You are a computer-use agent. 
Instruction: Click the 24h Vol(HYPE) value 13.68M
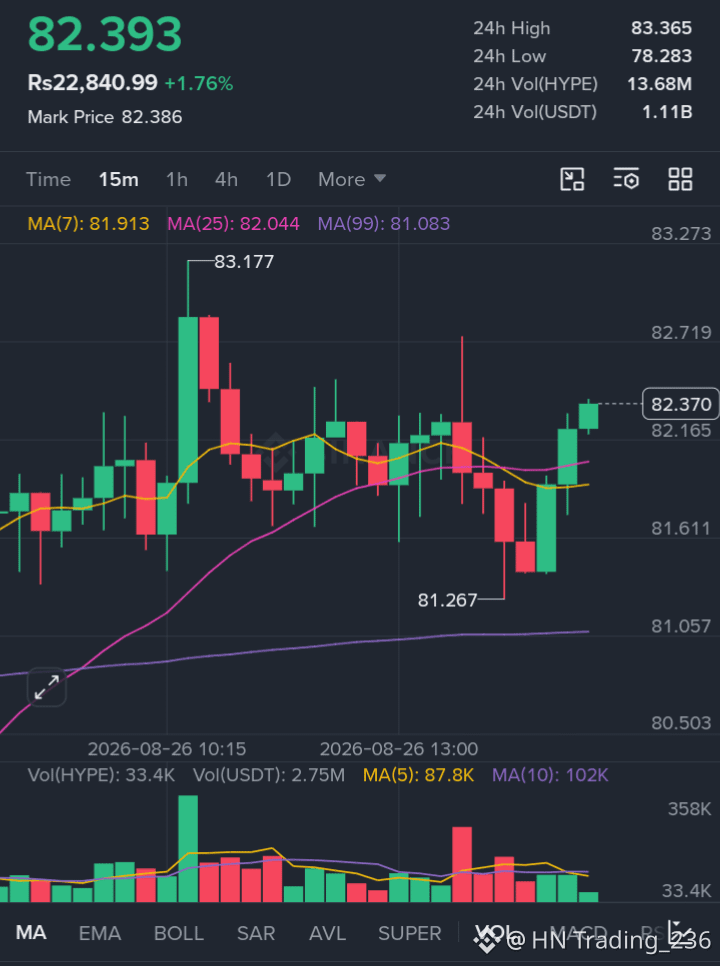[x=660, y=84]
